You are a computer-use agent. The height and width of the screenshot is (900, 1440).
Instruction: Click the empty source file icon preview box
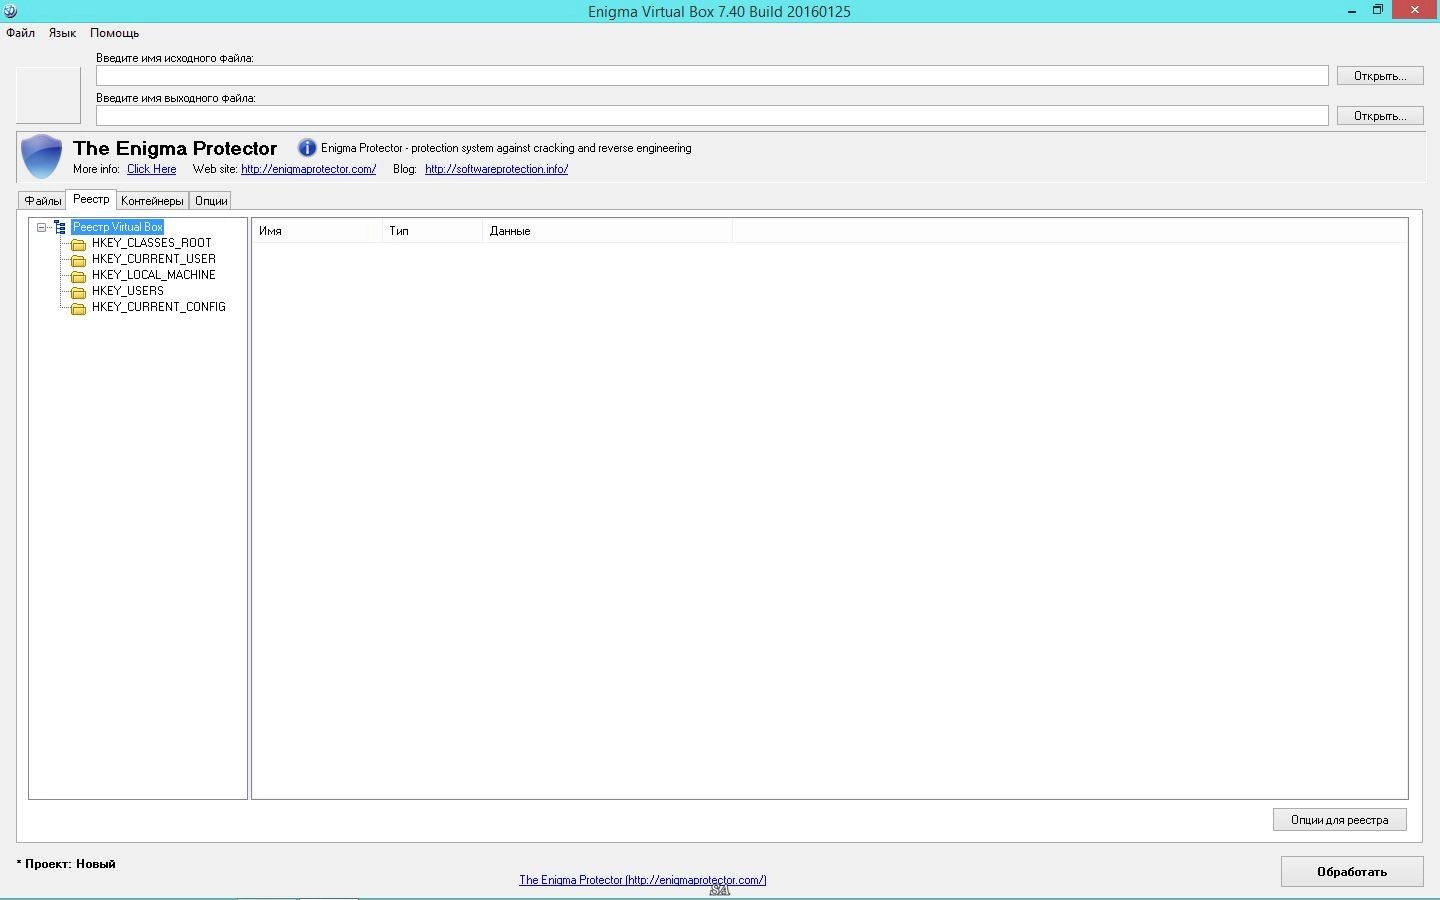[48, 95]
